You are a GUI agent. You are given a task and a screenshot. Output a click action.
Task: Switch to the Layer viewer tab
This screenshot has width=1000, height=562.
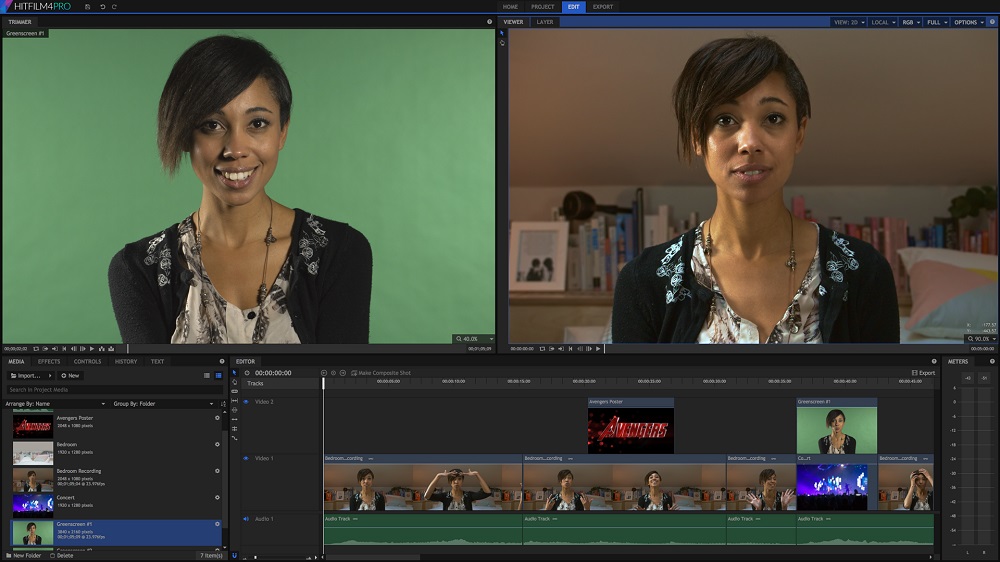point(545,22)
